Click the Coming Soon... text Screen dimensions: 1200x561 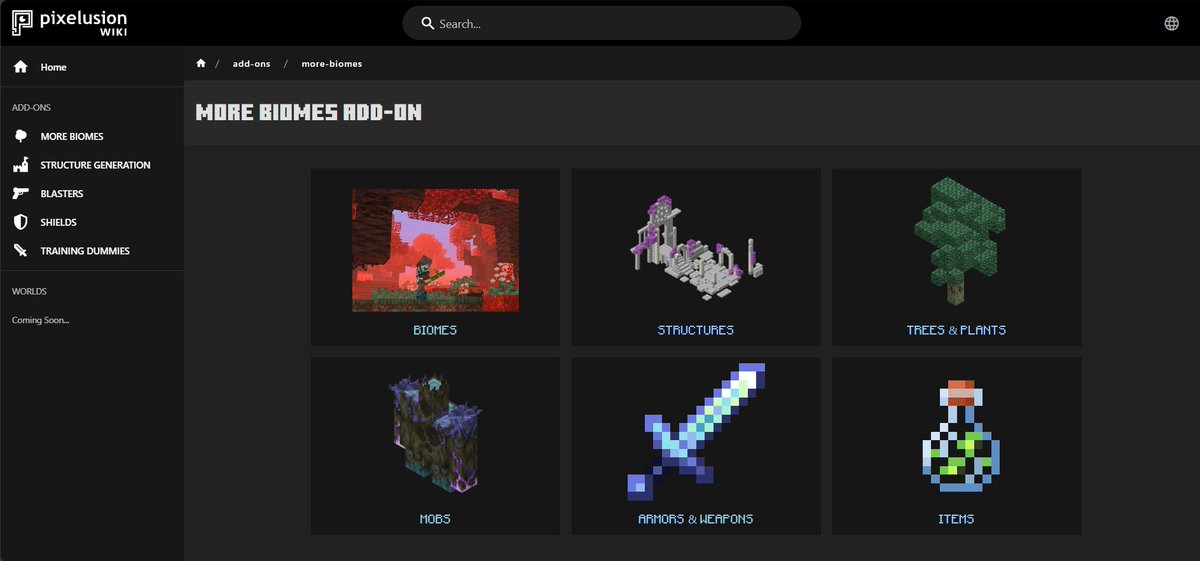pyautogui.click(x=40, y=320)
